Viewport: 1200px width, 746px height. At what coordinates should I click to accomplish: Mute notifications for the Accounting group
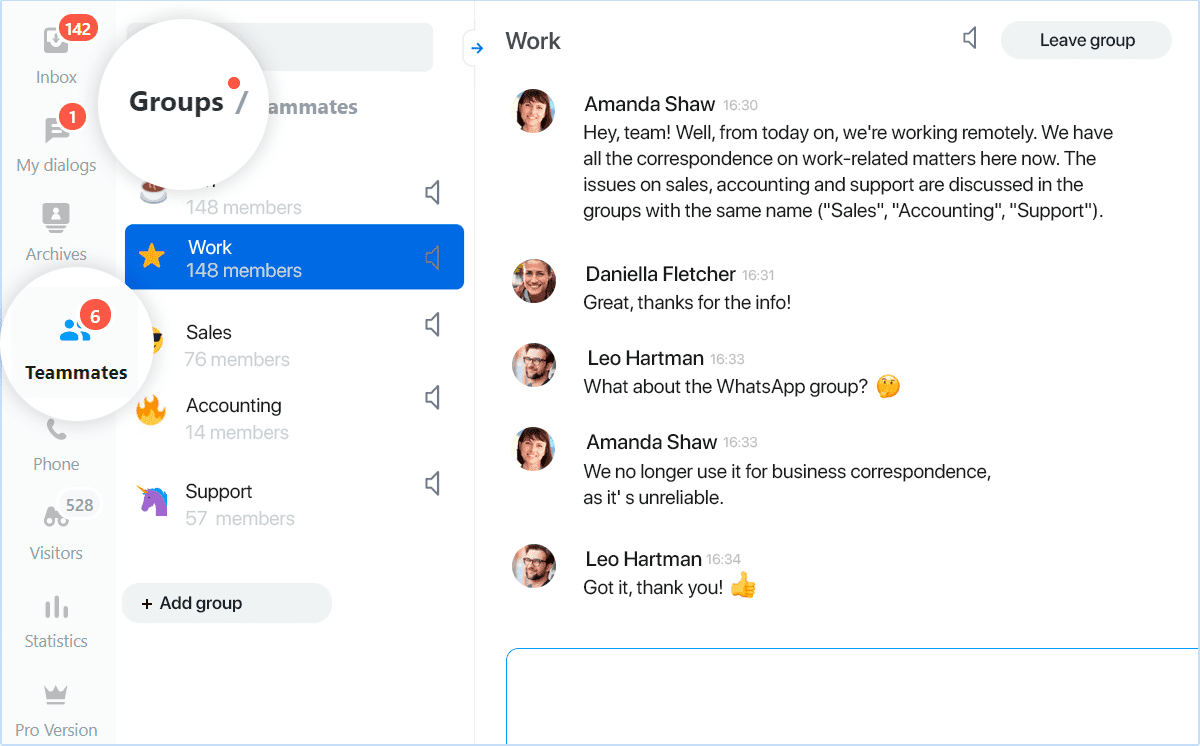coord(432,397)
